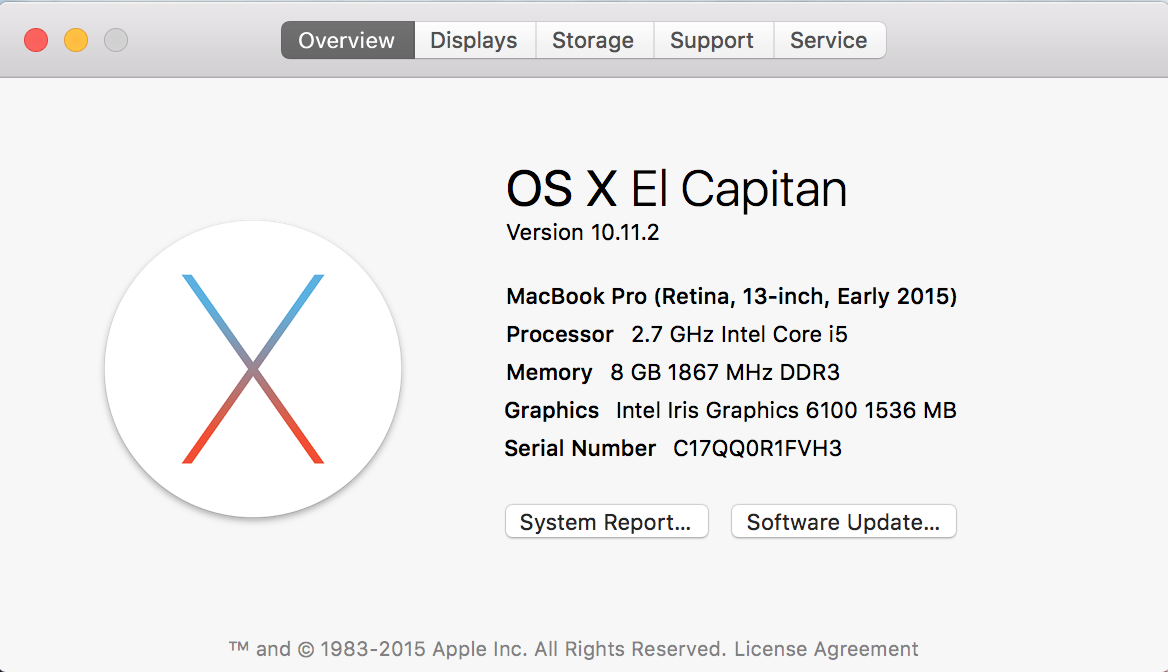The image size is (1168, 672).
Task: Switch to the Displays tab
Action: click(474, 41)
